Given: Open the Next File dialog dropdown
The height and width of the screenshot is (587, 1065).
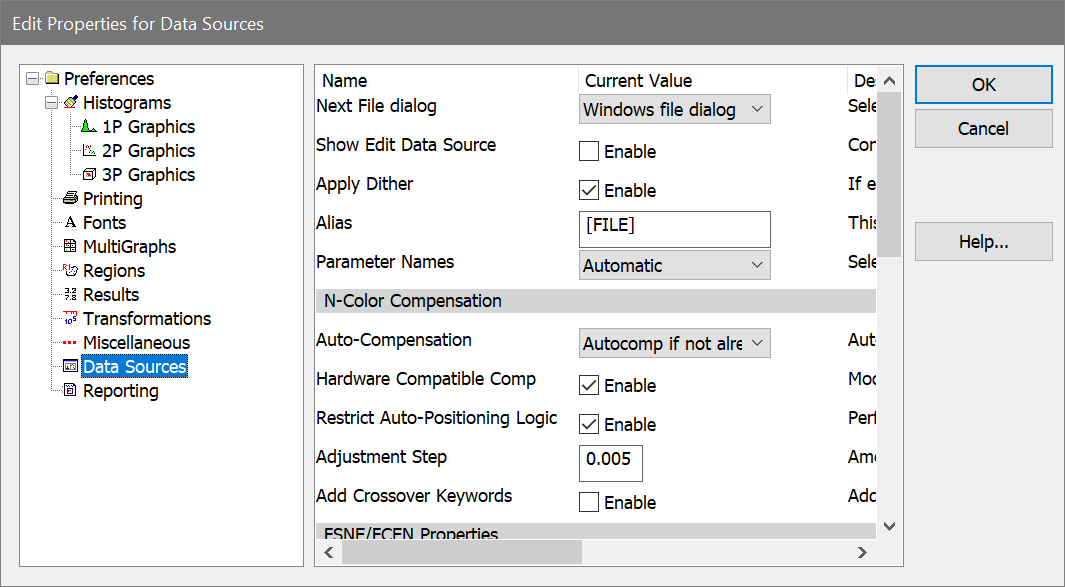Looking at the screenshot, I should click(674, 109).
